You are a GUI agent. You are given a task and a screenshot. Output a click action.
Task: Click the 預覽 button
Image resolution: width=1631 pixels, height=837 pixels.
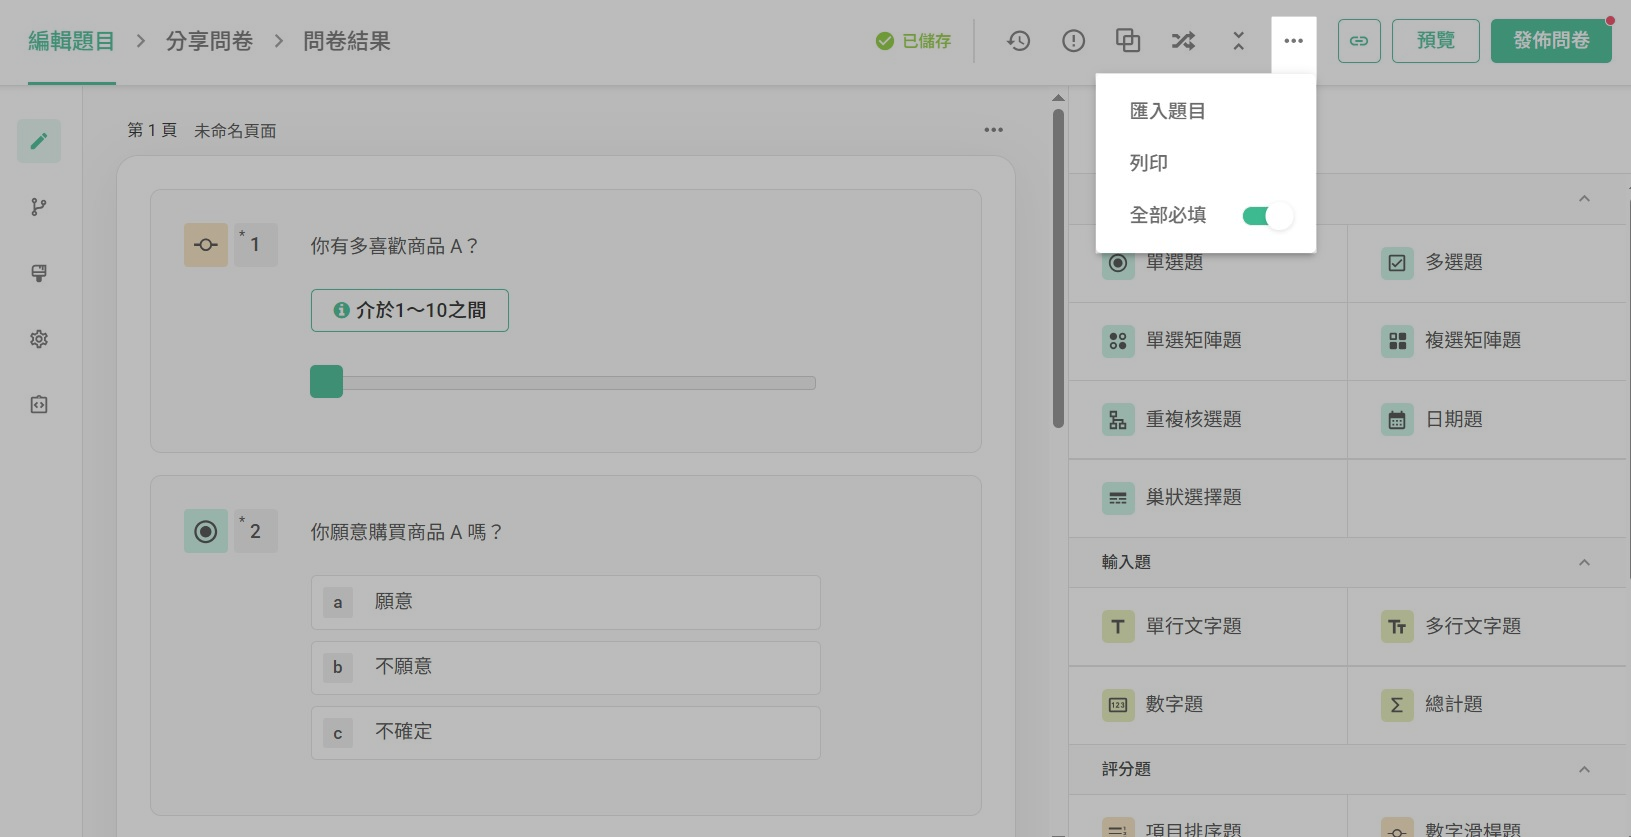1435,41
